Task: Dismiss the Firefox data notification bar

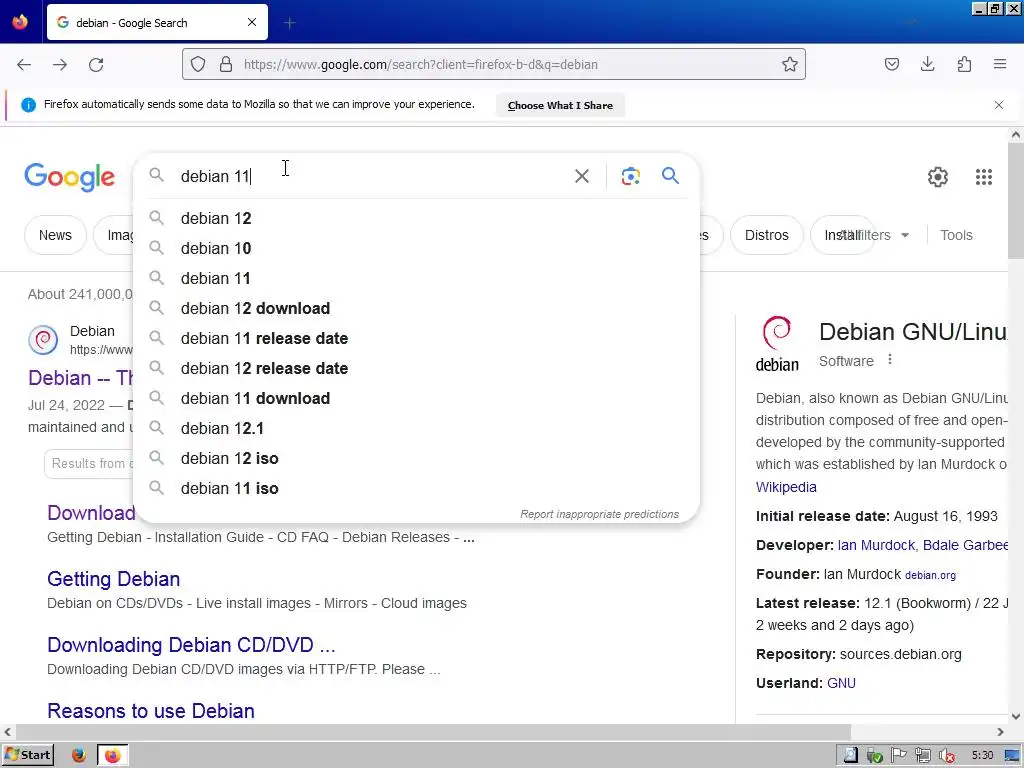Action: (999, 105)
